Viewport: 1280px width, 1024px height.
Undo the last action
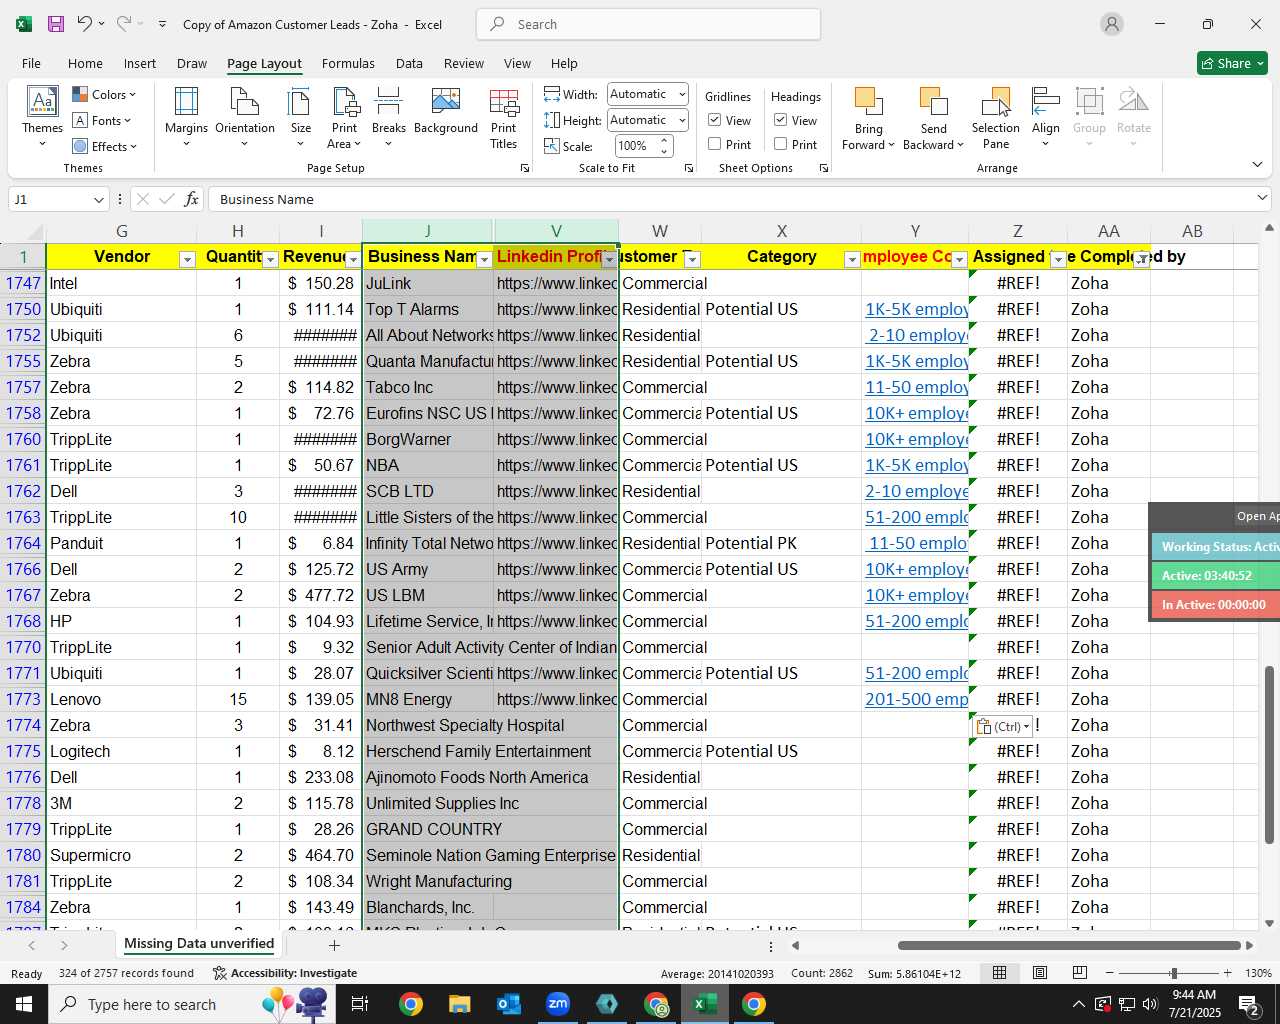pos(84,24)
